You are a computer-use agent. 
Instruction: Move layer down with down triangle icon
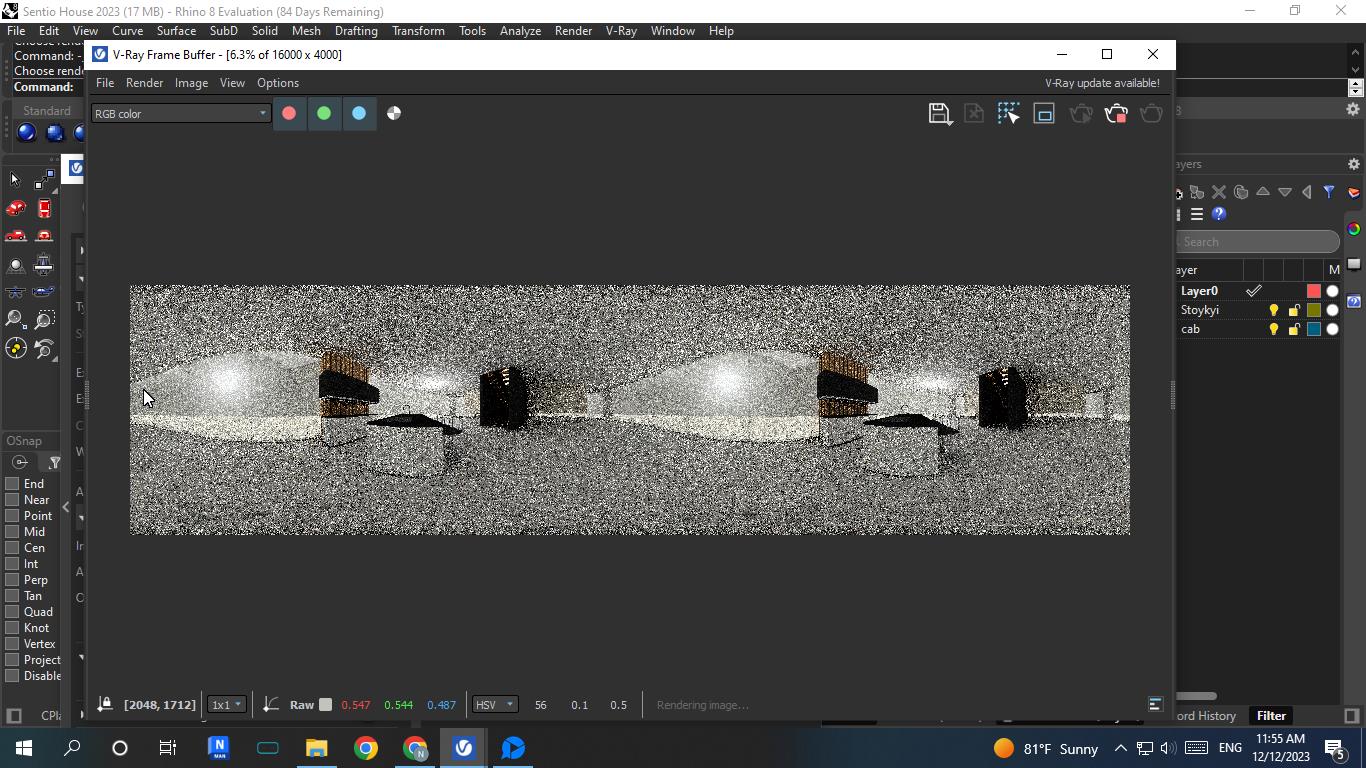[1285, 192]
